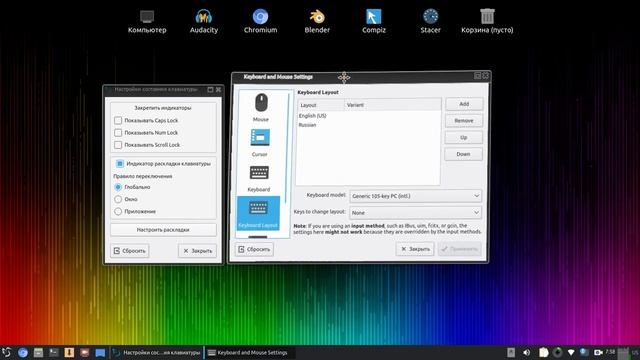This screenshot has width=640, height=360.
Task: Select the Глобально switching rule
Action: [118, 187]
